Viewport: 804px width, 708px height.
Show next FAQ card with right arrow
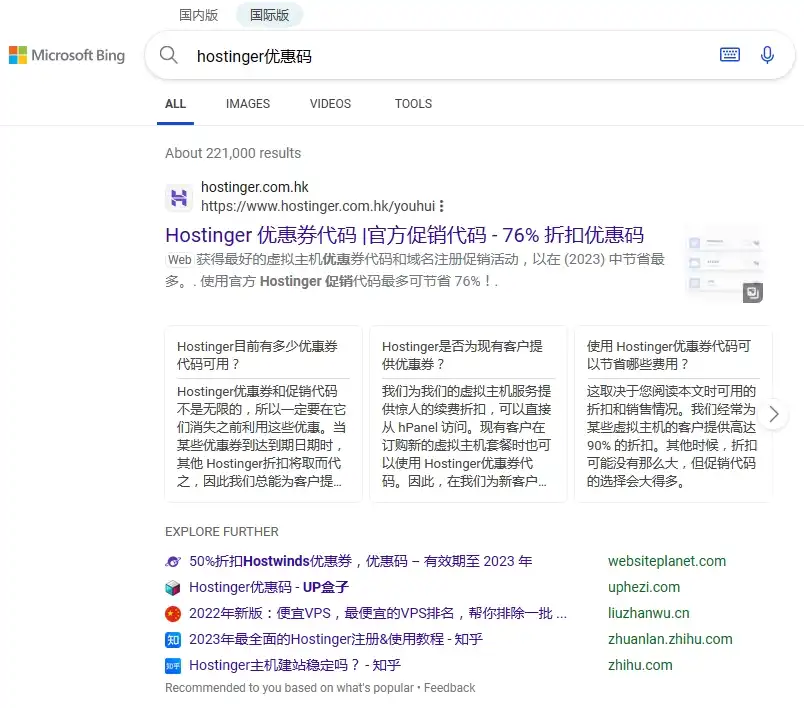(772, 414)
